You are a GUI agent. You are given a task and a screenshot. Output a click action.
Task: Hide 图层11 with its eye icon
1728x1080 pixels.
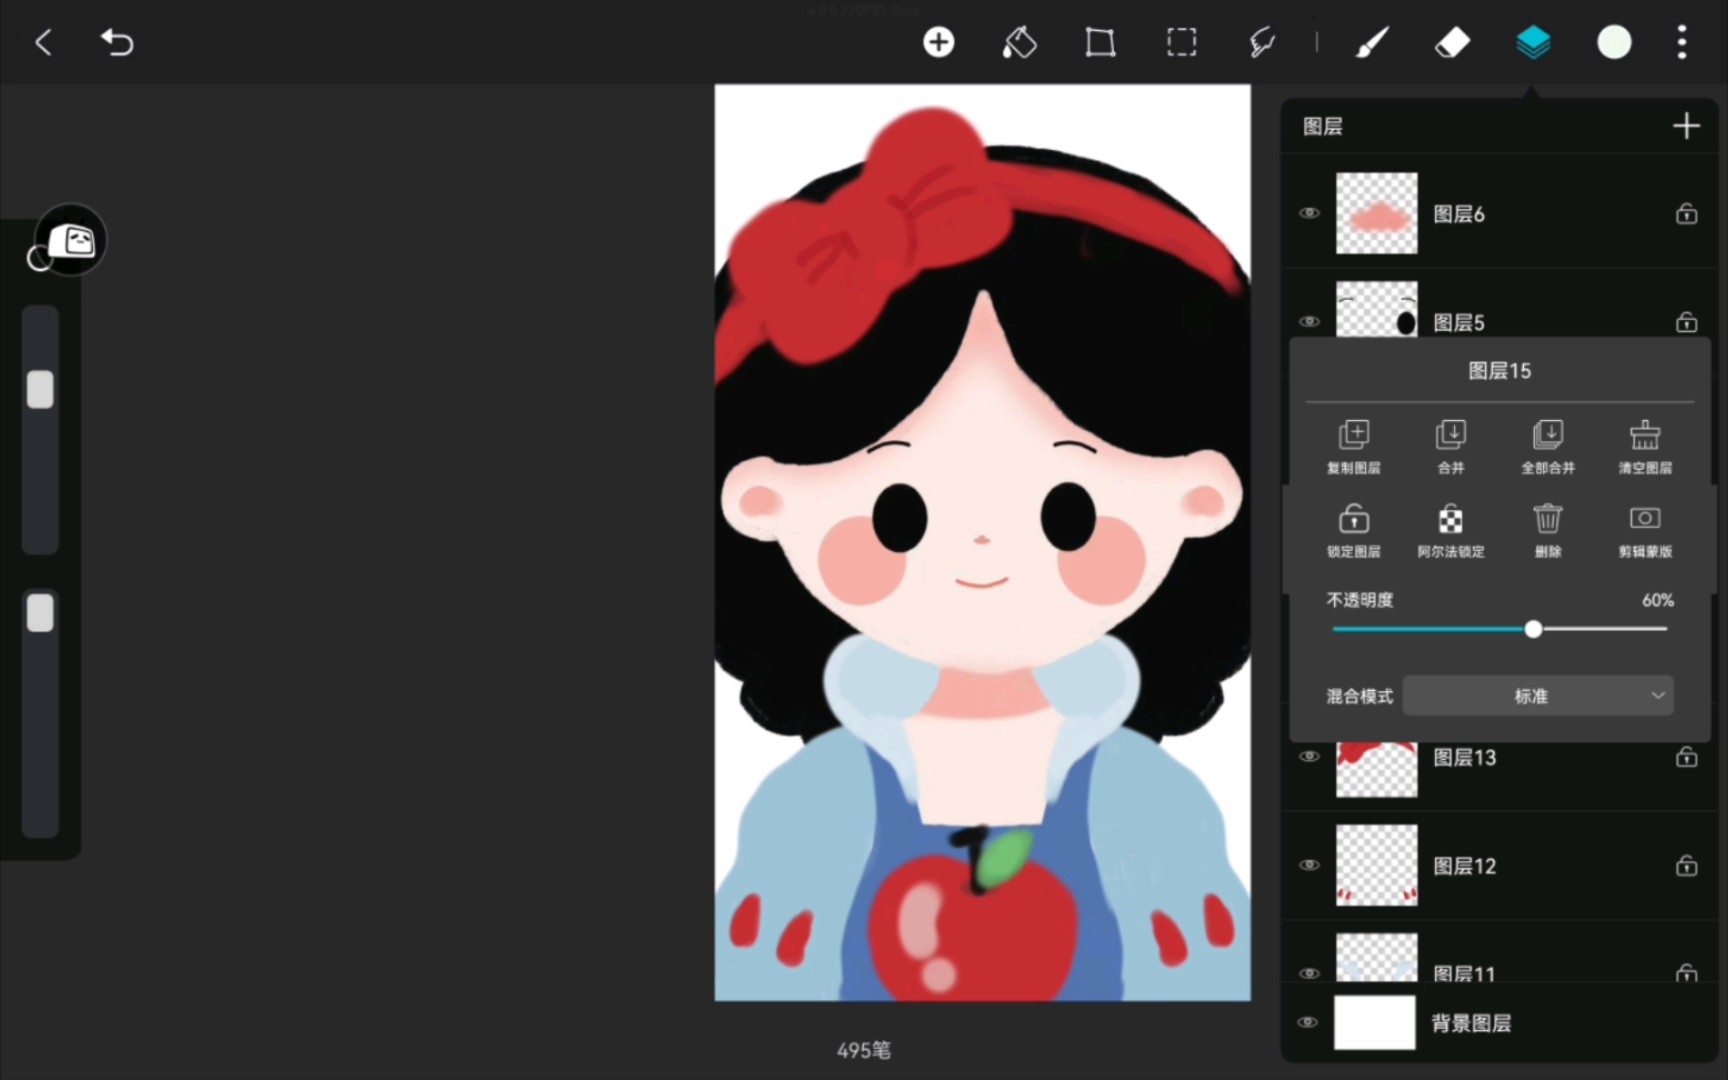pos(1309,972)
